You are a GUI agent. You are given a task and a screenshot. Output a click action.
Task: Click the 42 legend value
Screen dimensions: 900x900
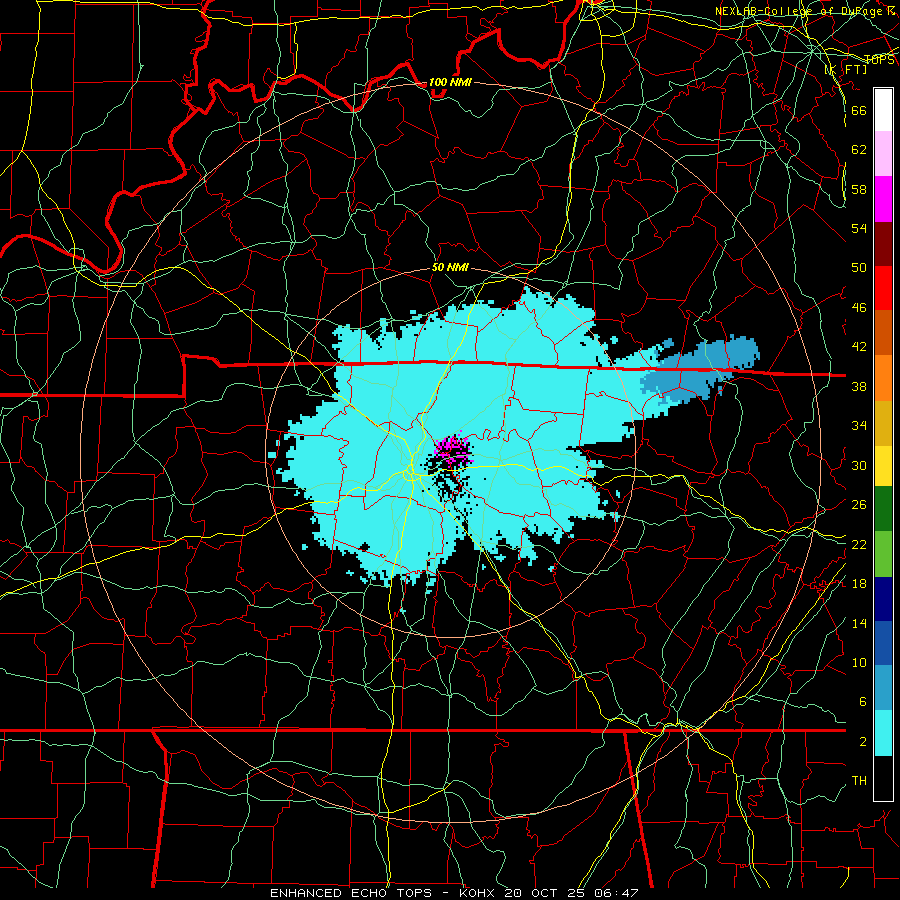(859, 347)
